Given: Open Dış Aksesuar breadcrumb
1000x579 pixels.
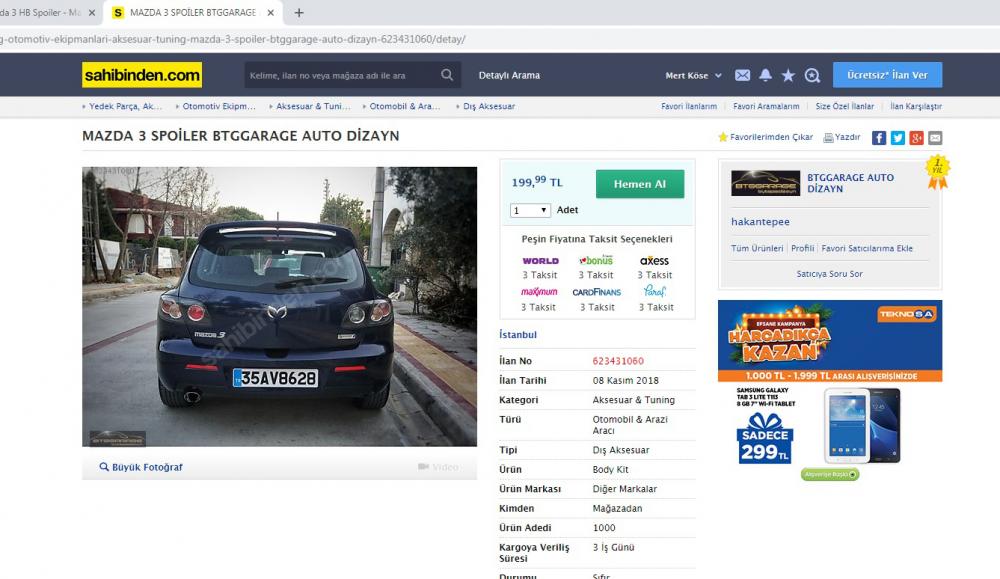Looking at the screenshot, I should coord(489,106).
